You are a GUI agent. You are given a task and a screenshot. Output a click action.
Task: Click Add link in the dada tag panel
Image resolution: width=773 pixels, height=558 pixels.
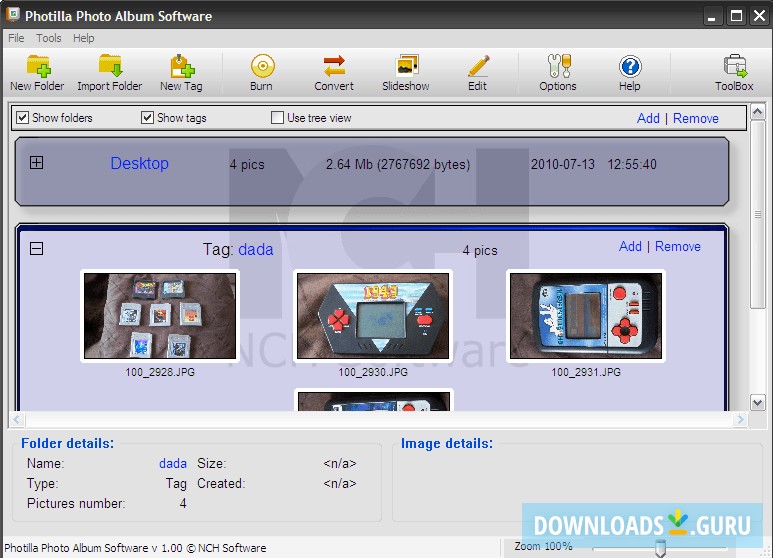click(x=630, y=246)
